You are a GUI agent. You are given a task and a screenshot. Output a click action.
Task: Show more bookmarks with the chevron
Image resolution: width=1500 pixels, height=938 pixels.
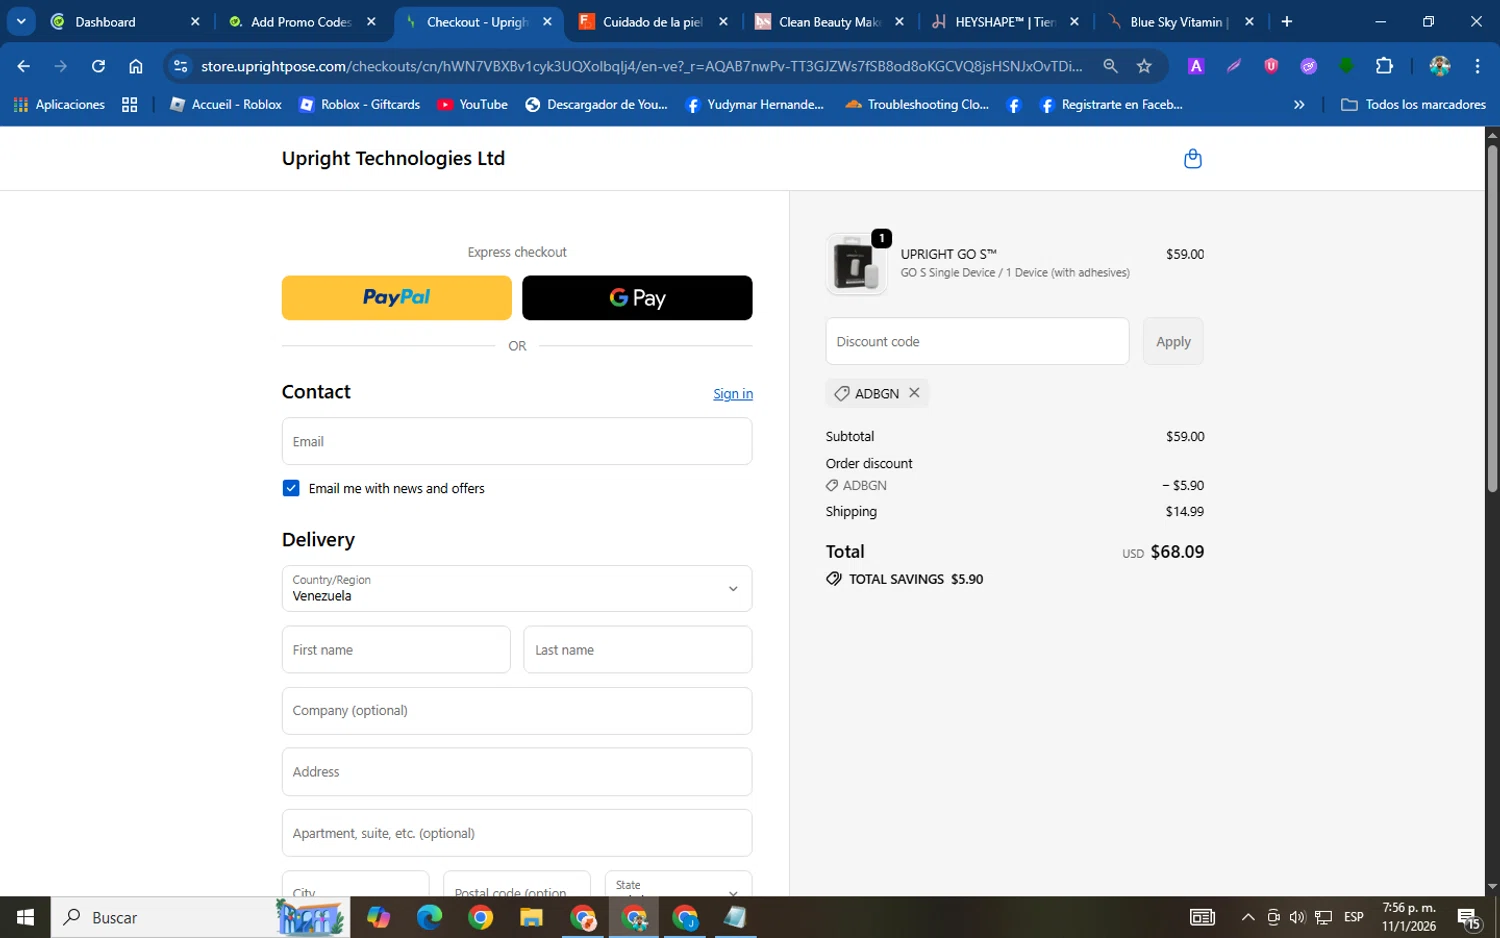1299,104
